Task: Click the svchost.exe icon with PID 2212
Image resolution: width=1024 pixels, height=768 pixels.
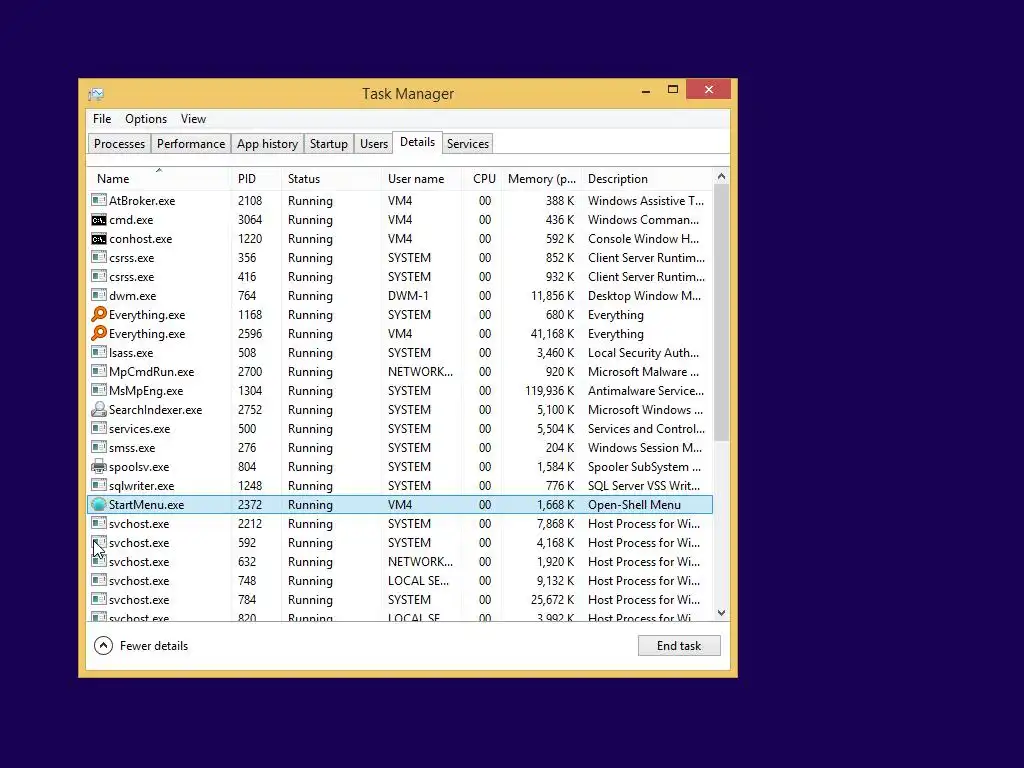Action: (x=99, y=523)
